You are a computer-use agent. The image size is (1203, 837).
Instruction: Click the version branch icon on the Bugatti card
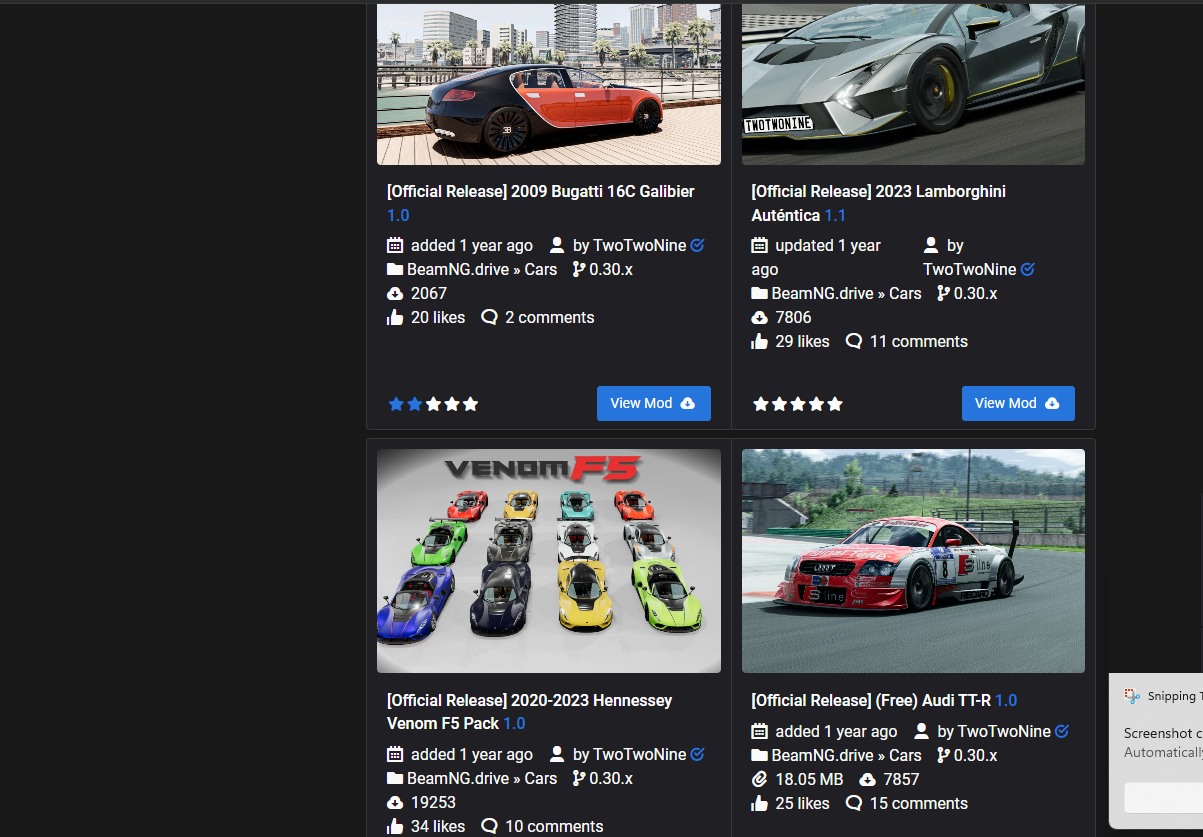click(x=579, y=269)
